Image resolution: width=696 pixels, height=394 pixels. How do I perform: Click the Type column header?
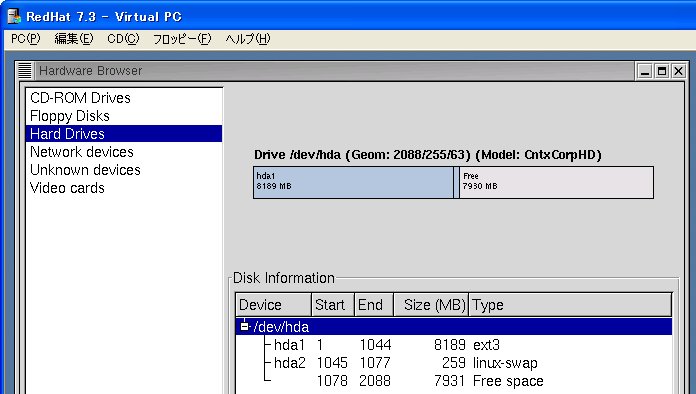click(570, 305)
